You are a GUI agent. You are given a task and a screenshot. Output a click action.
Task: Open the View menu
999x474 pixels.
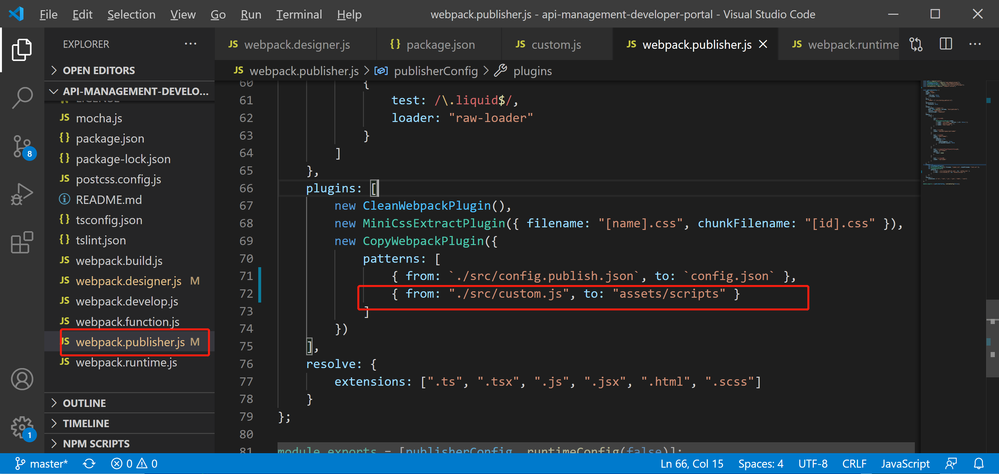point(183,14)
